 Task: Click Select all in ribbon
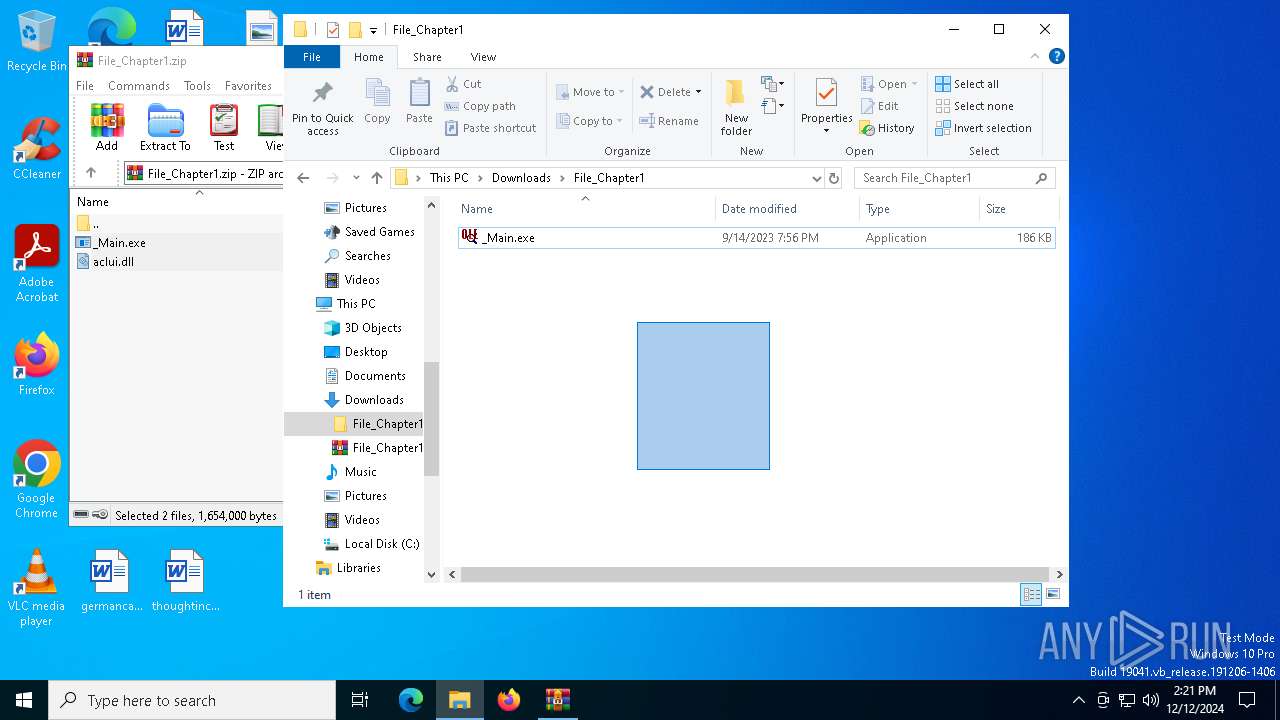(967, 84)
